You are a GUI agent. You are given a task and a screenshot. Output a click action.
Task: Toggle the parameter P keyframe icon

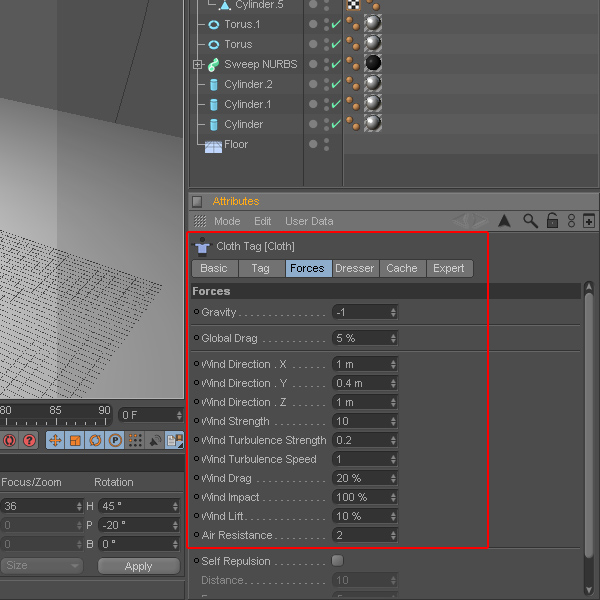pos(115,440)
